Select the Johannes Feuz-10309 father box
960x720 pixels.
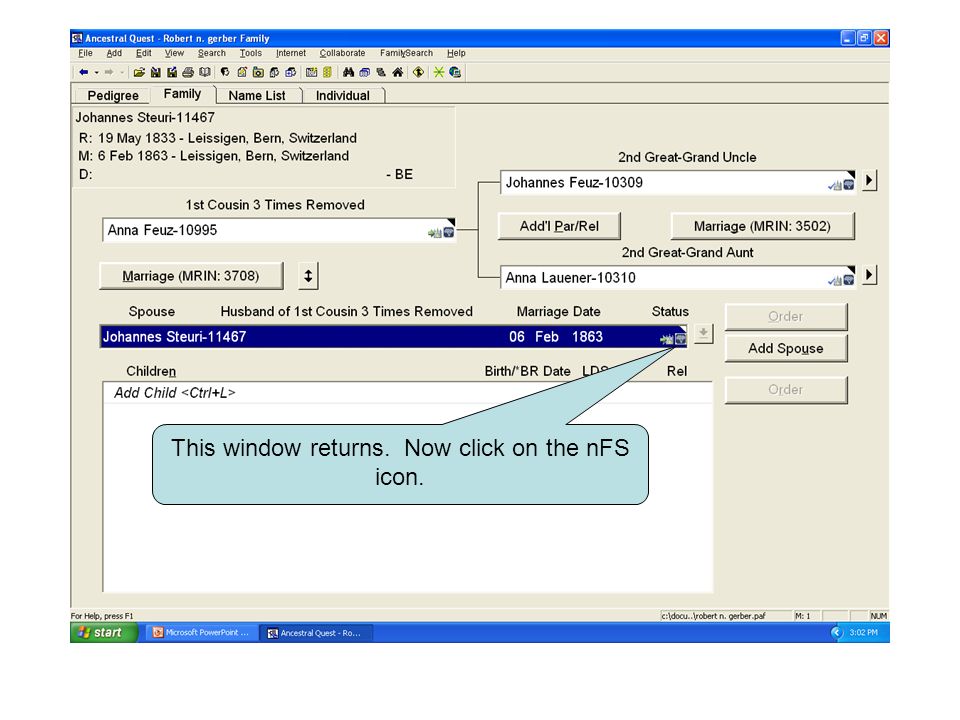[678, 182]
